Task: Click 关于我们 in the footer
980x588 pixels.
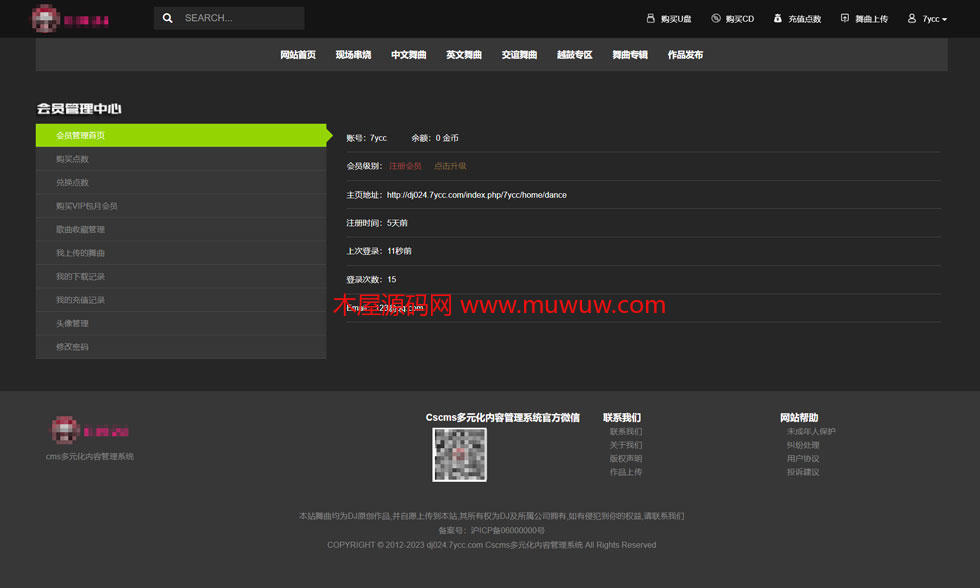Action: (626, 445)
